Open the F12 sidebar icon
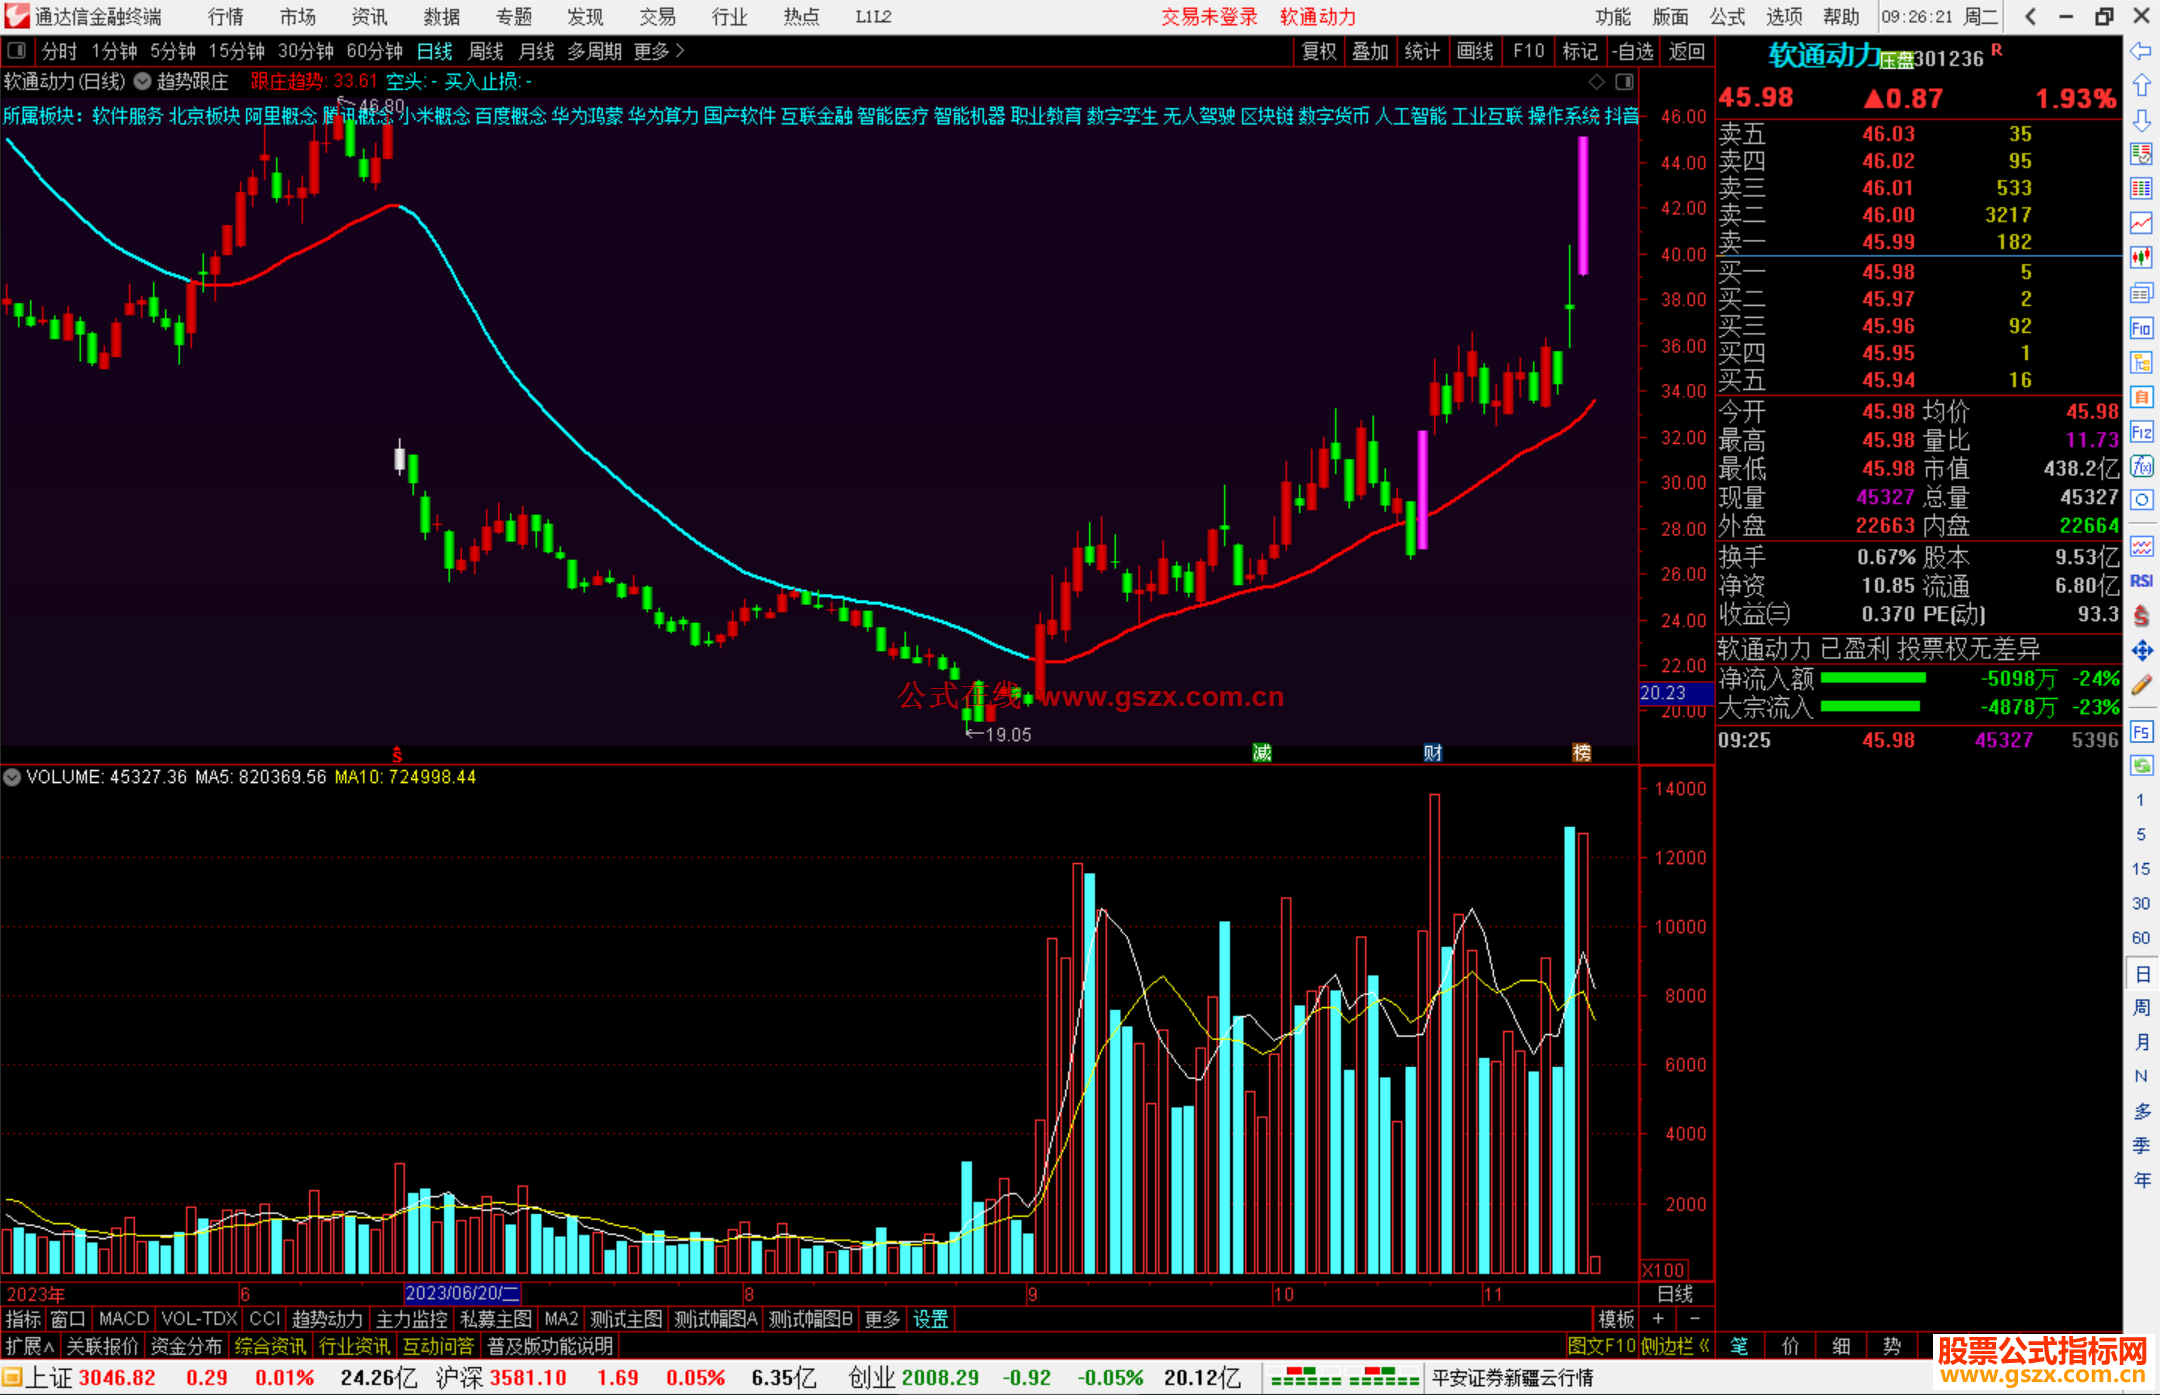Image resolution: width=2160 pixels, height=1395 pixels. 2141,432
